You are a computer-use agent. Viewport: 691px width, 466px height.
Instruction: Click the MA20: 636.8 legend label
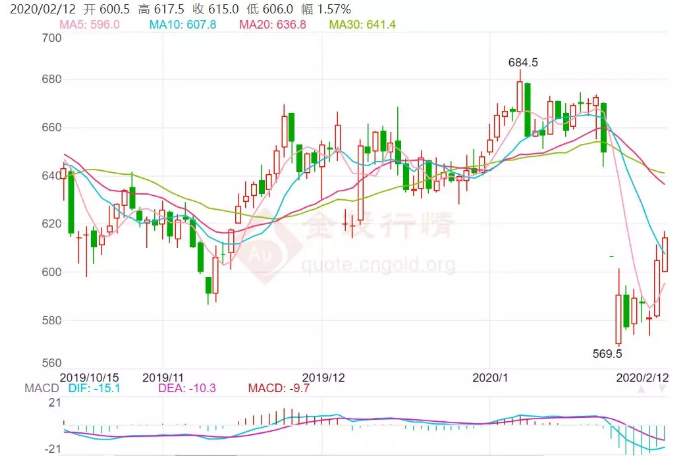(272, 24)
